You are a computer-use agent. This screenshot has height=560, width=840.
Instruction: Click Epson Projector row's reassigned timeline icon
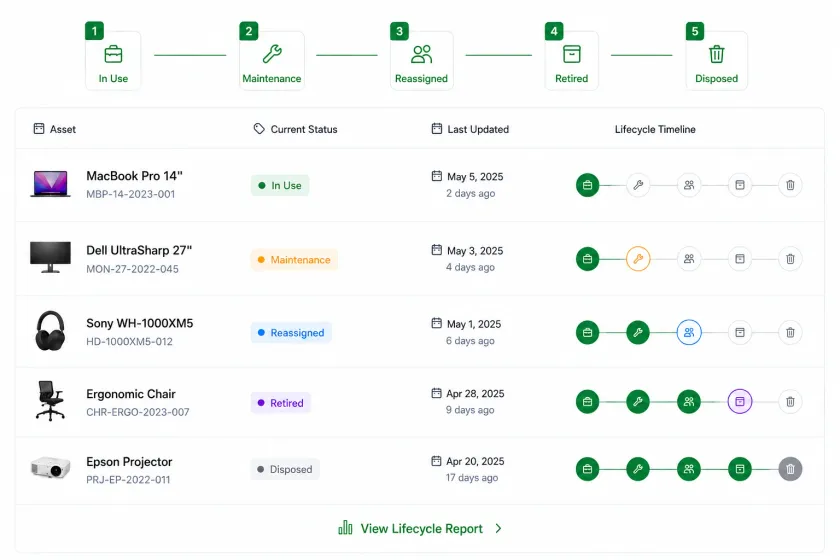tap(689, 469)
